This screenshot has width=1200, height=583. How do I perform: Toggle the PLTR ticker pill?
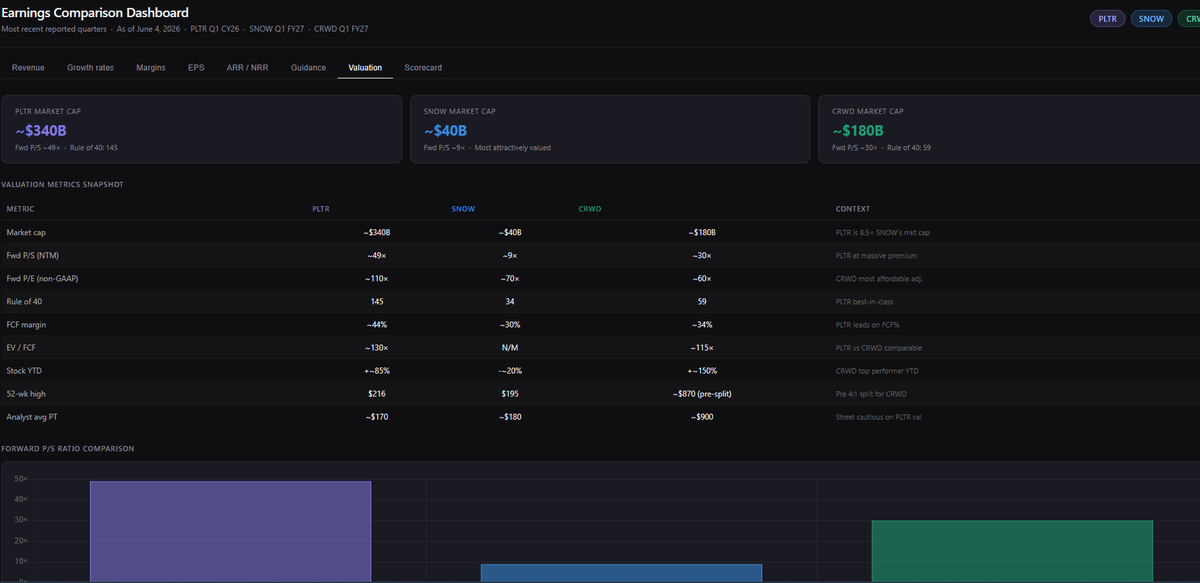click(1106, 18)
